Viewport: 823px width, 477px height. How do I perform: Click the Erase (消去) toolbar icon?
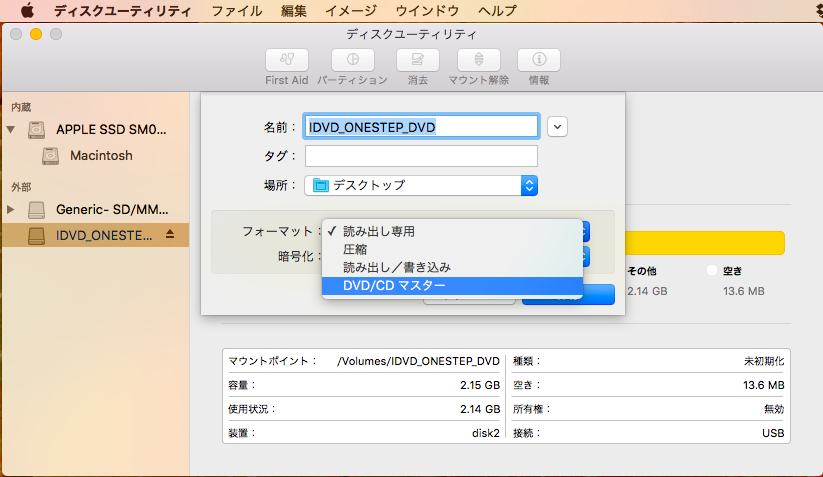point(418,60)
